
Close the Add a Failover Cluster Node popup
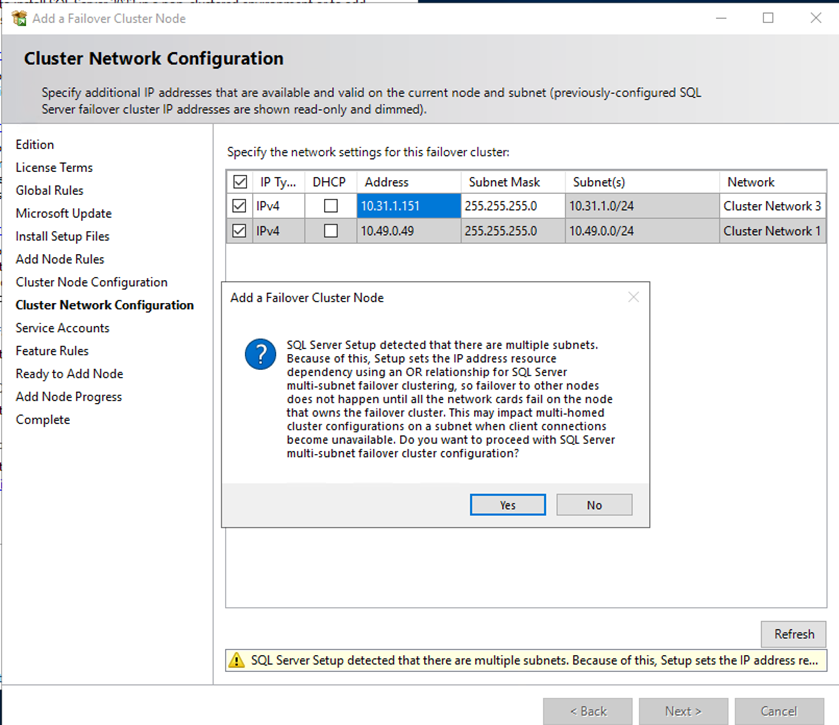[632, 297]
